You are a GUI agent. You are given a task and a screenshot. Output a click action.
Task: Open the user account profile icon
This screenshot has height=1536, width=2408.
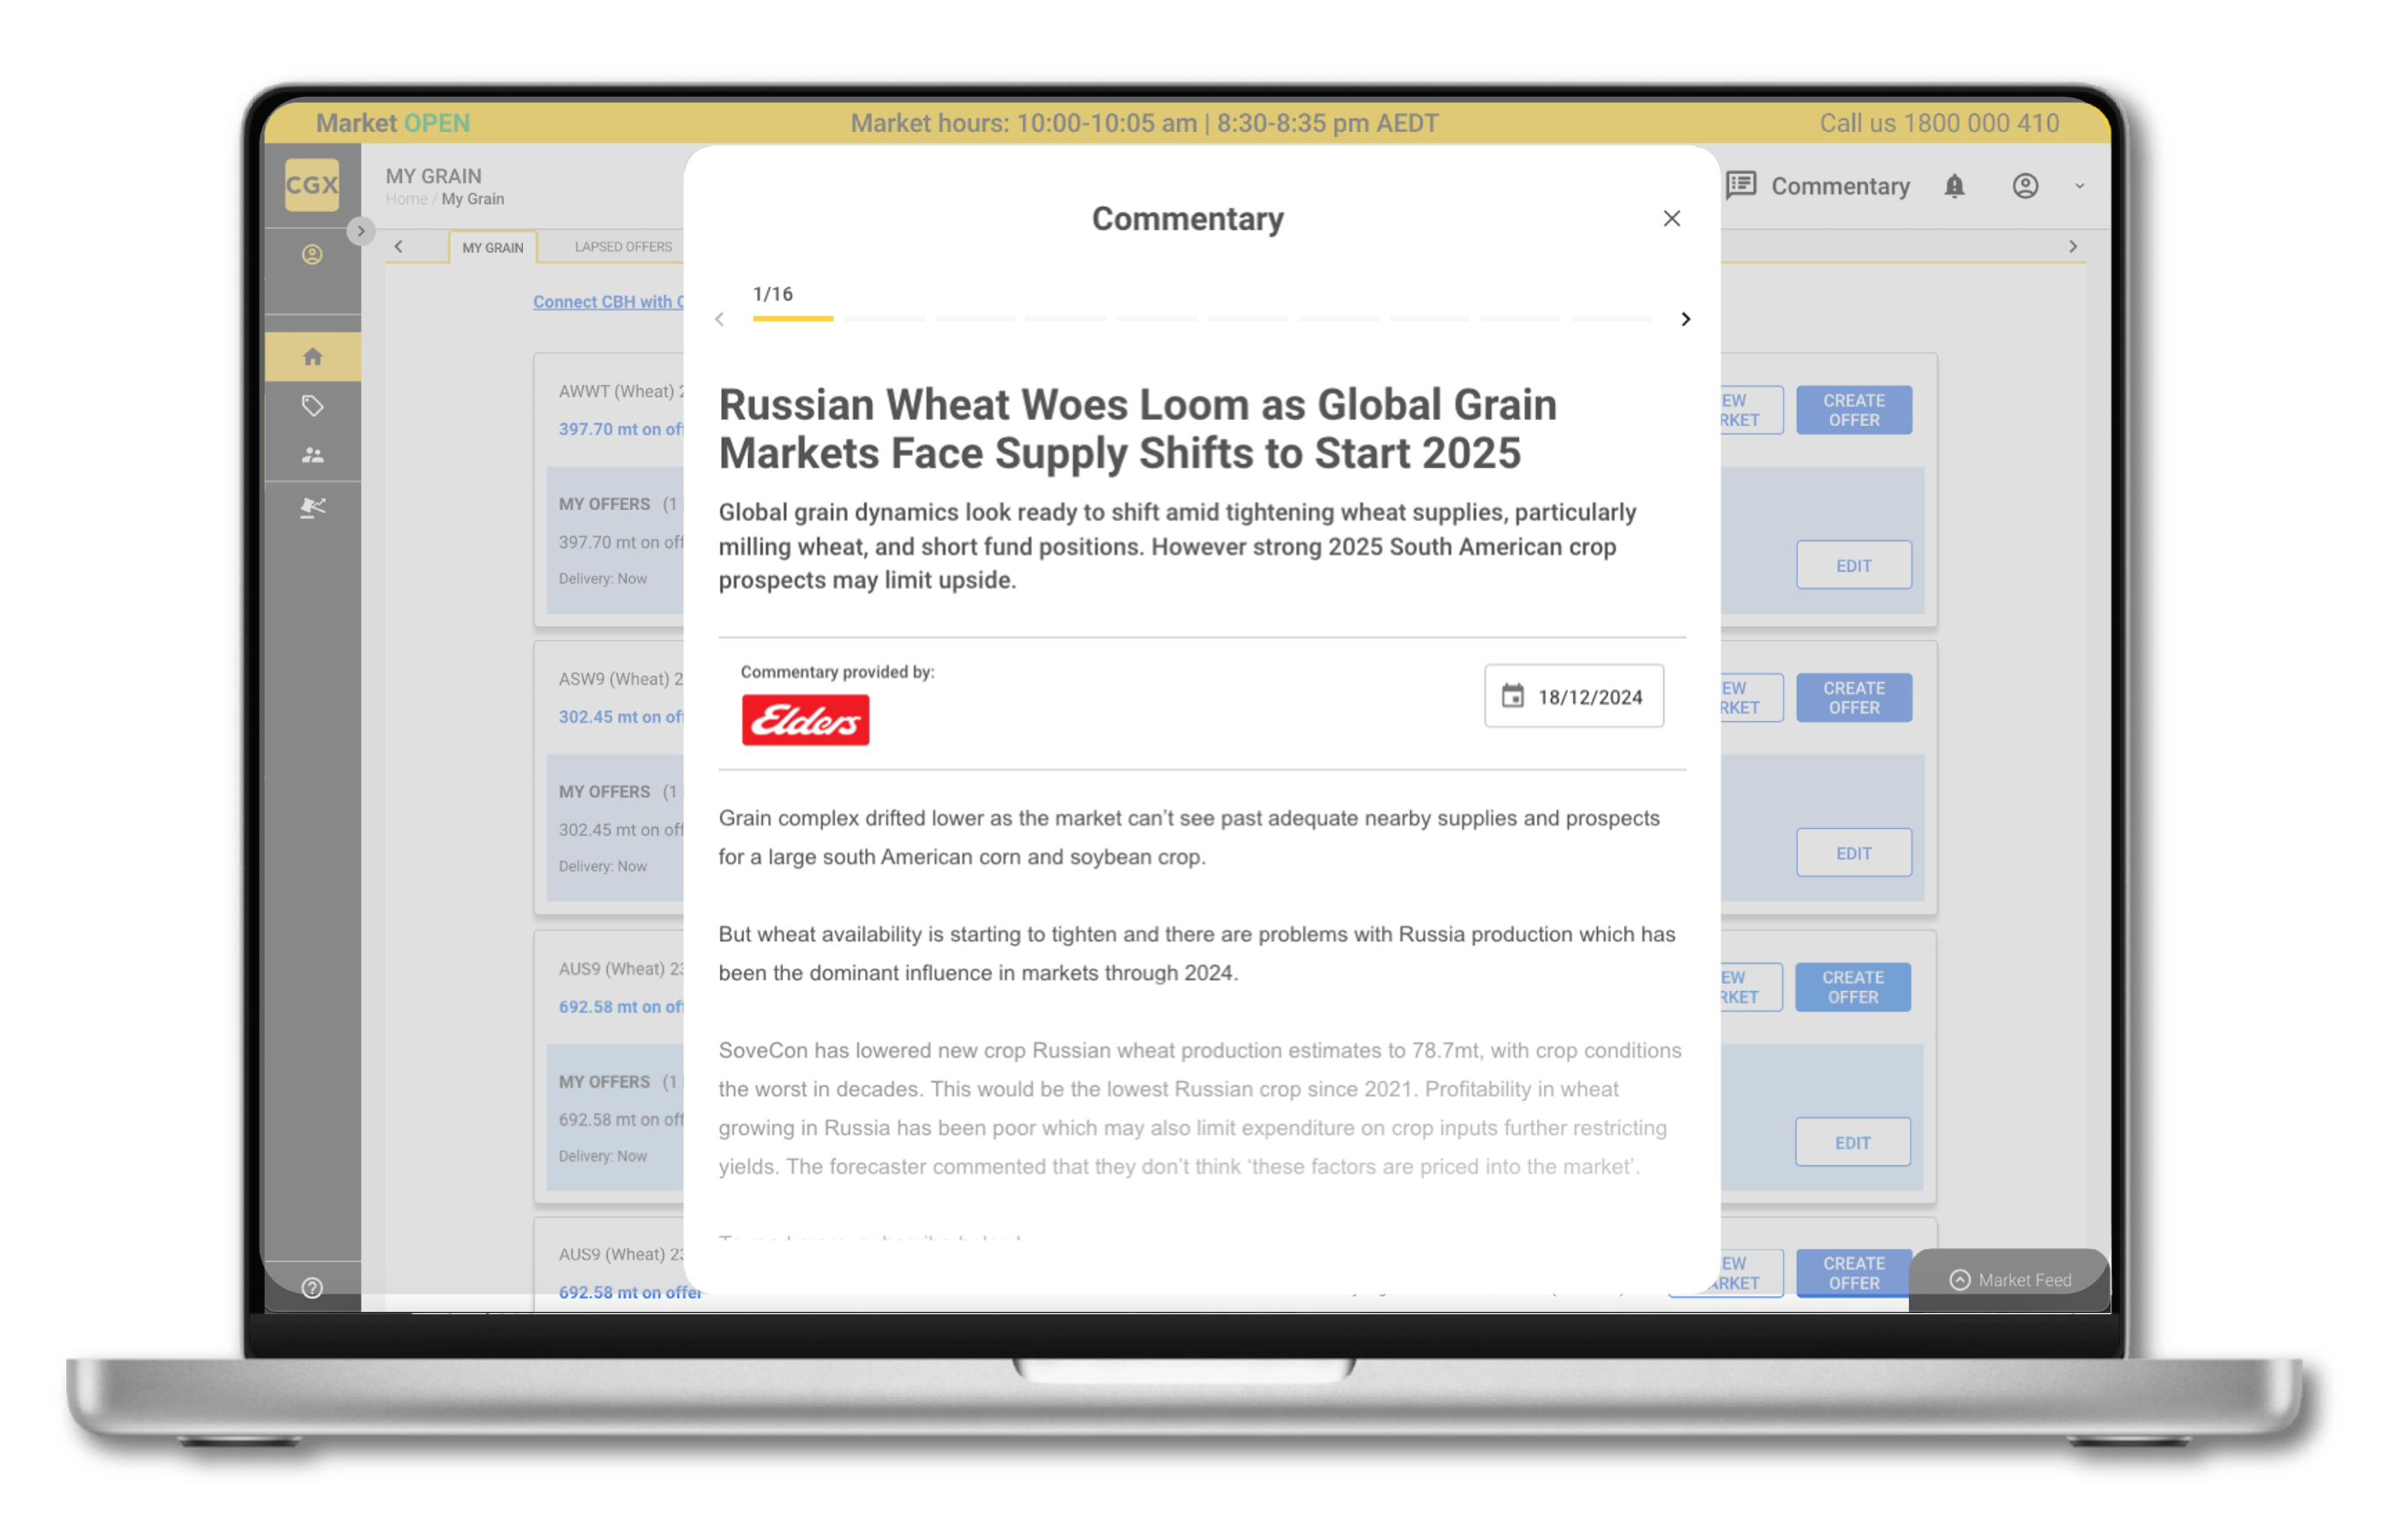point(2025,186)
